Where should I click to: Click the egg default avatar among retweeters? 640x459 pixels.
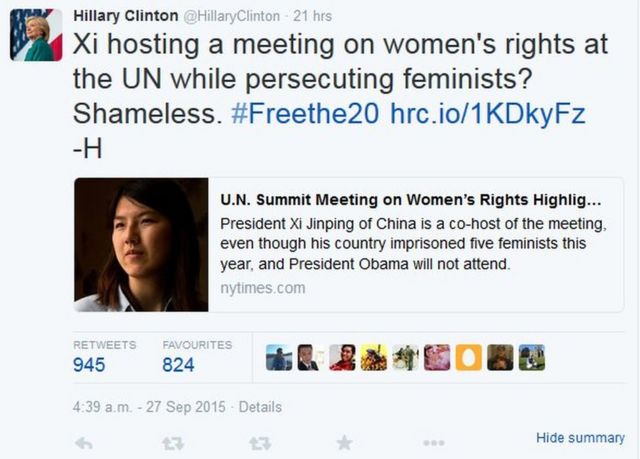point(470,358)
